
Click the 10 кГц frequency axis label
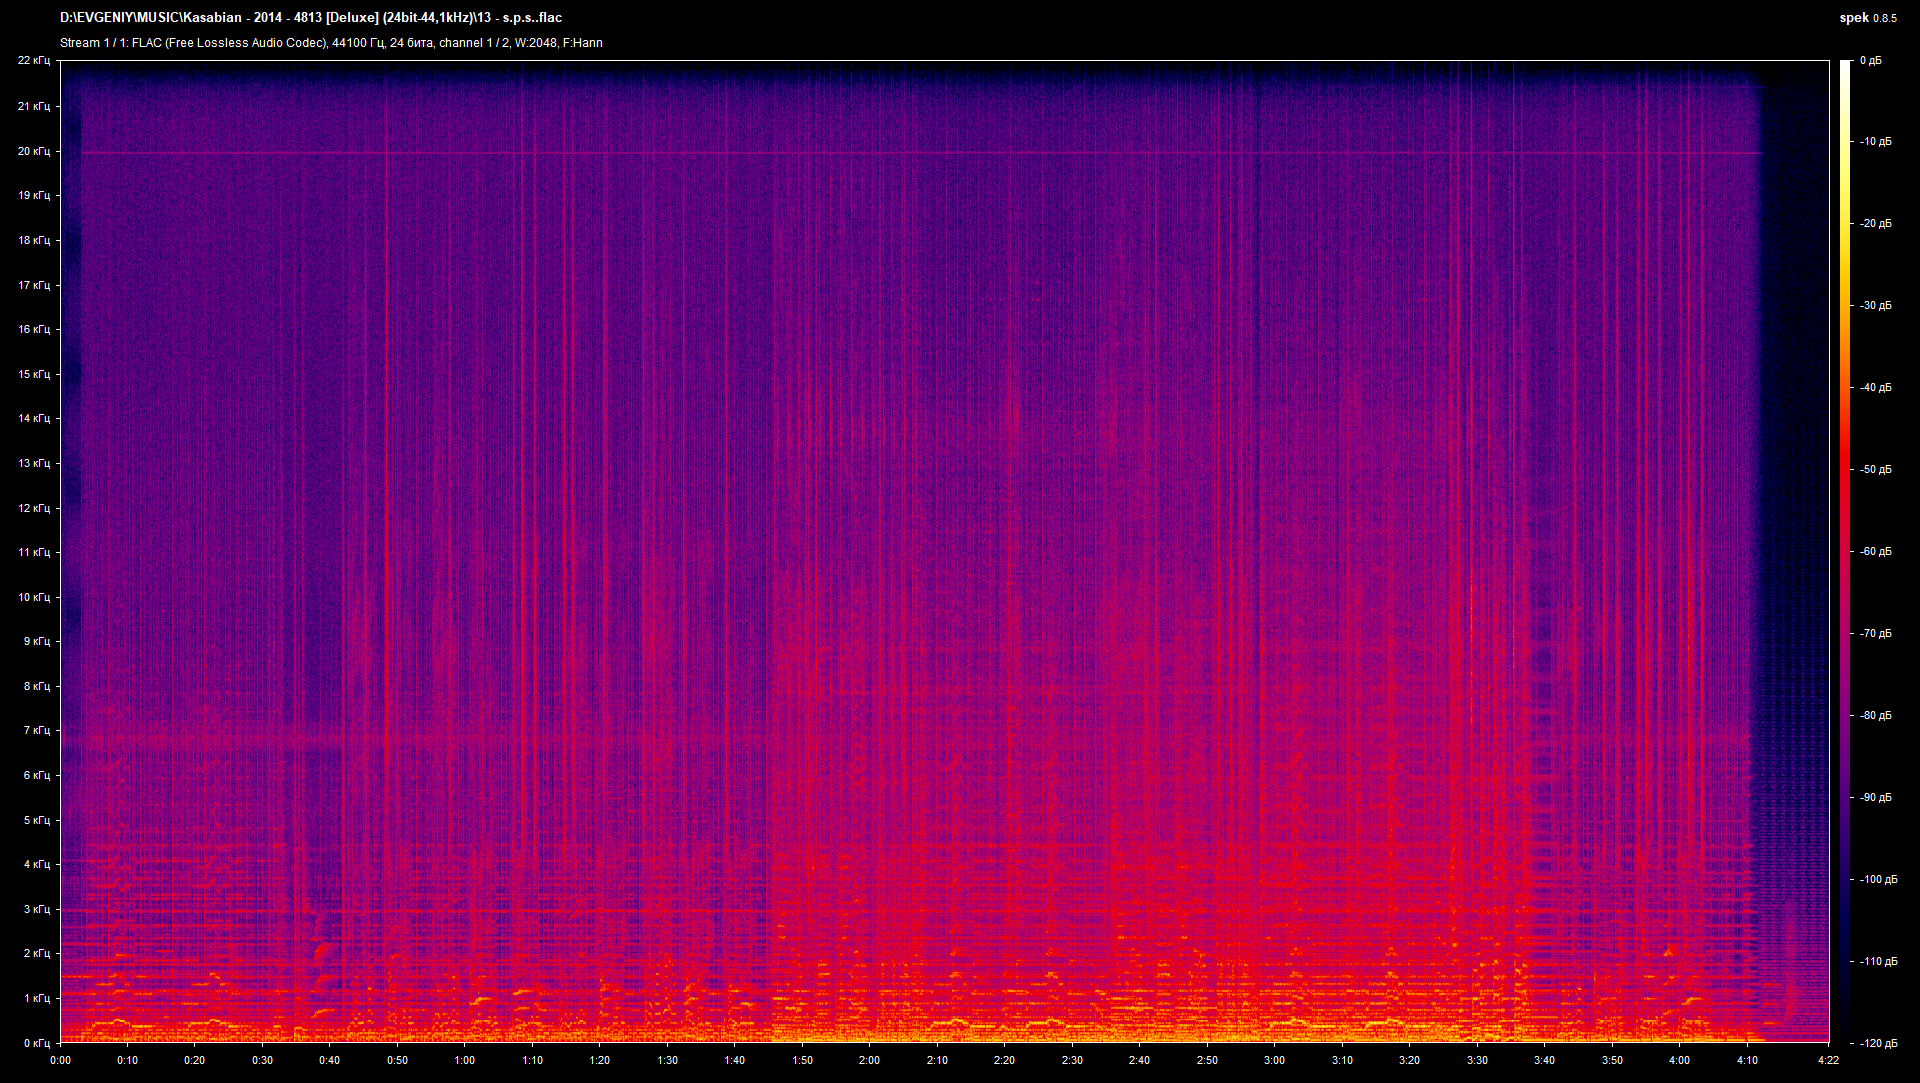(x=33, y=597)
